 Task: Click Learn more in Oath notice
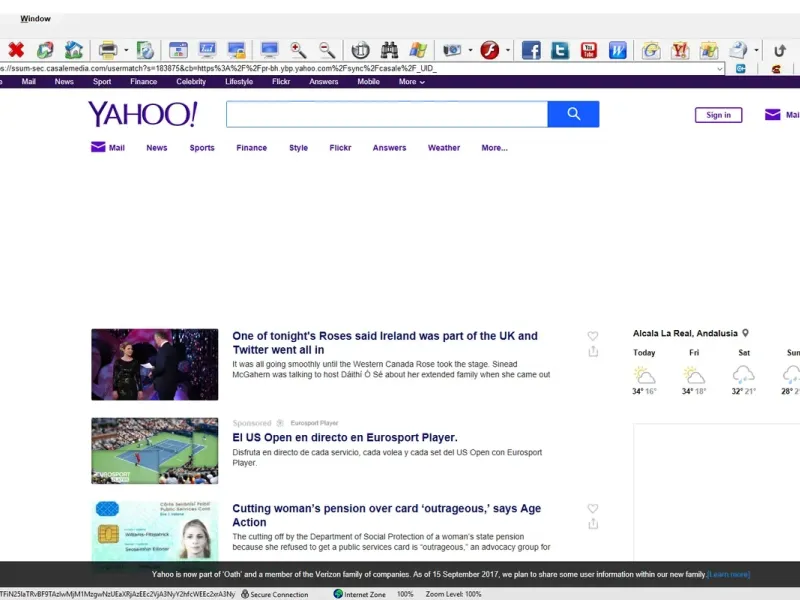click(729, 574)
